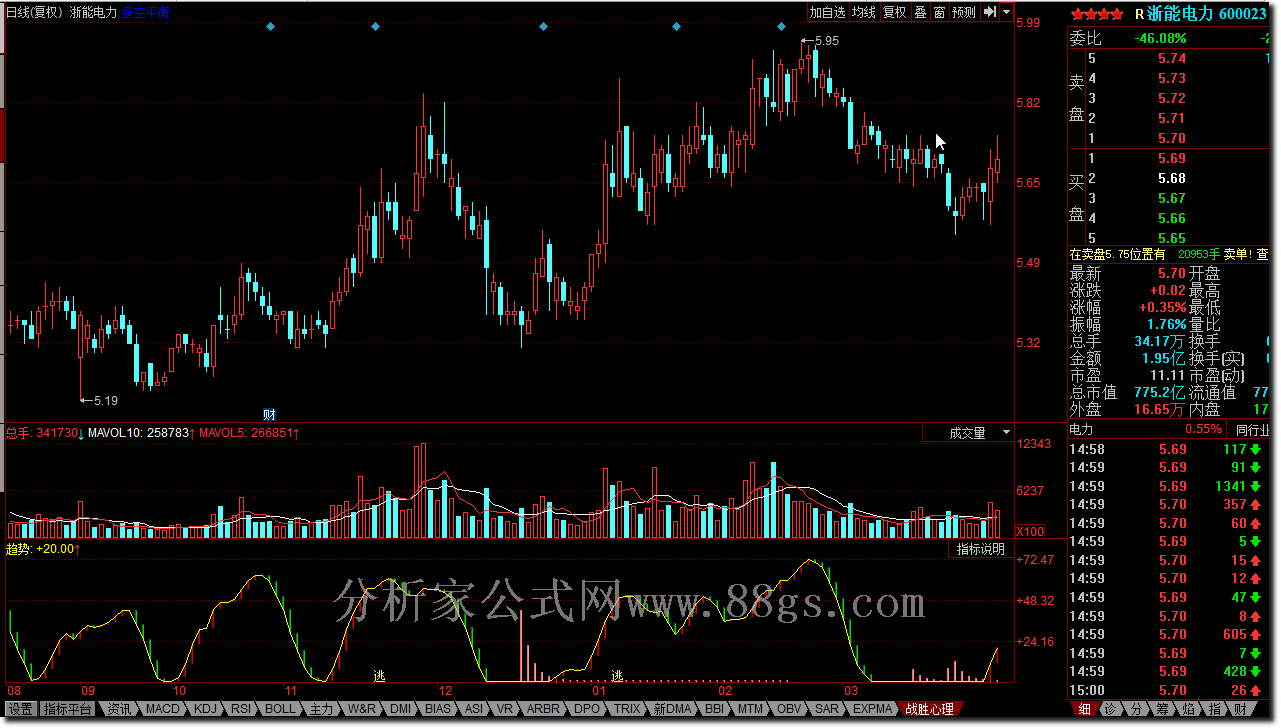Select the DMI indicator tab
The width and height of the screenshot is (1281, 728).
coord(400,709)
